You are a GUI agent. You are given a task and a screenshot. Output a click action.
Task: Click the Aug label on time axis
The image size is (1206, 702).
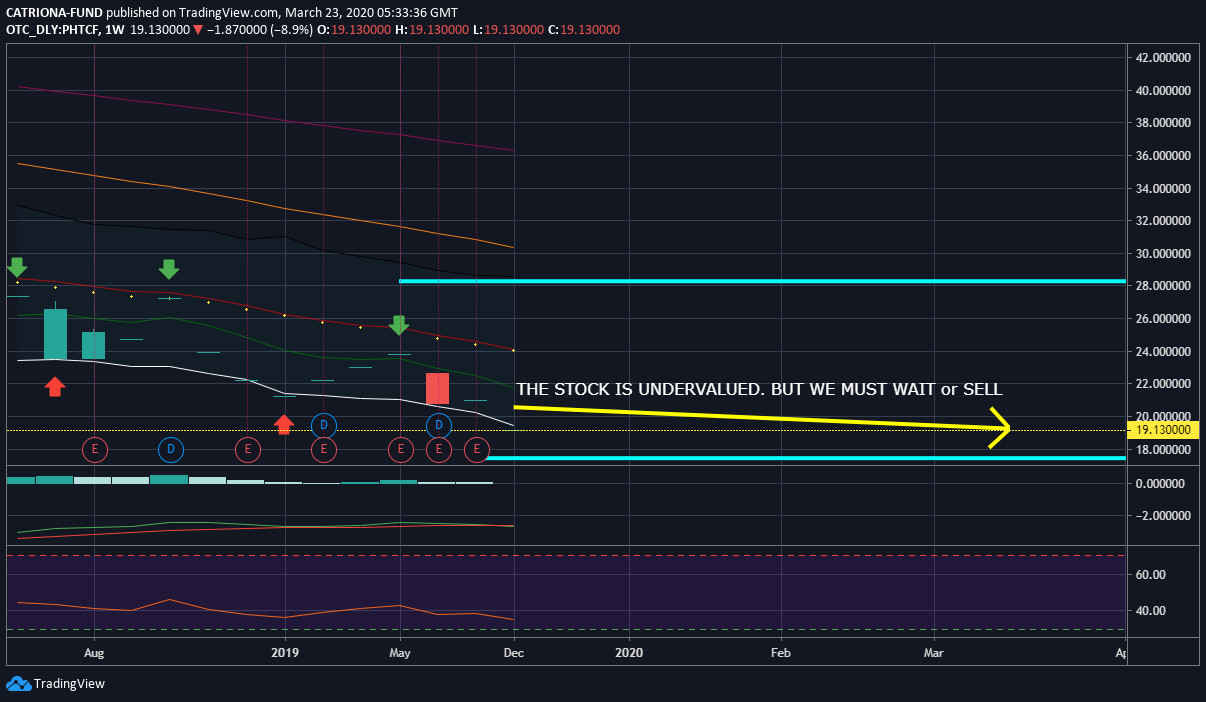pyautogui.click(x=94, y=652)
